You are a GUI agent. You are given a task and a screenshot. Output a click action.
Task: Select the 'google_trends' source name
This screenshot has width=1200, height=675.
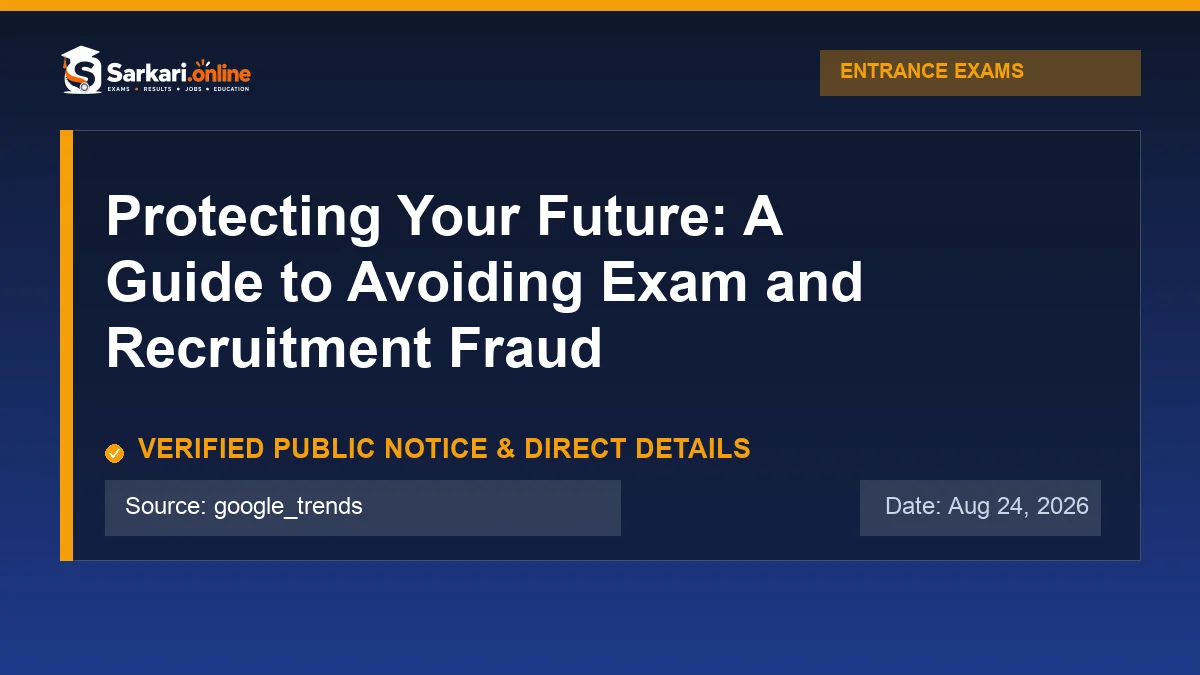288,507
